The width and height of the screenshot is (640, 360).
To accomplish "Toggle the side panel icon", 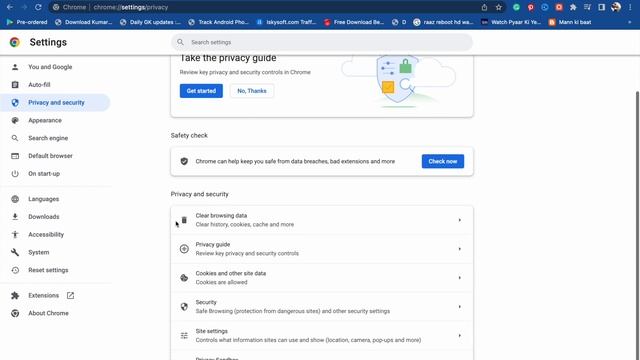I will pos(602,7).
